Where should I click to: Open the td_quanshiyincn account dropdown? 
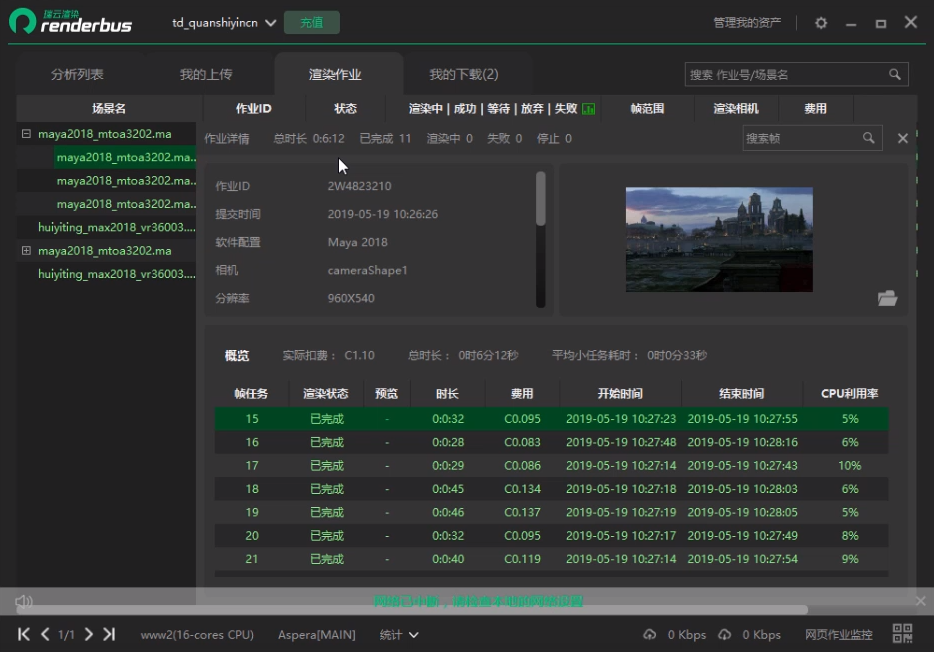pos(224,23)
